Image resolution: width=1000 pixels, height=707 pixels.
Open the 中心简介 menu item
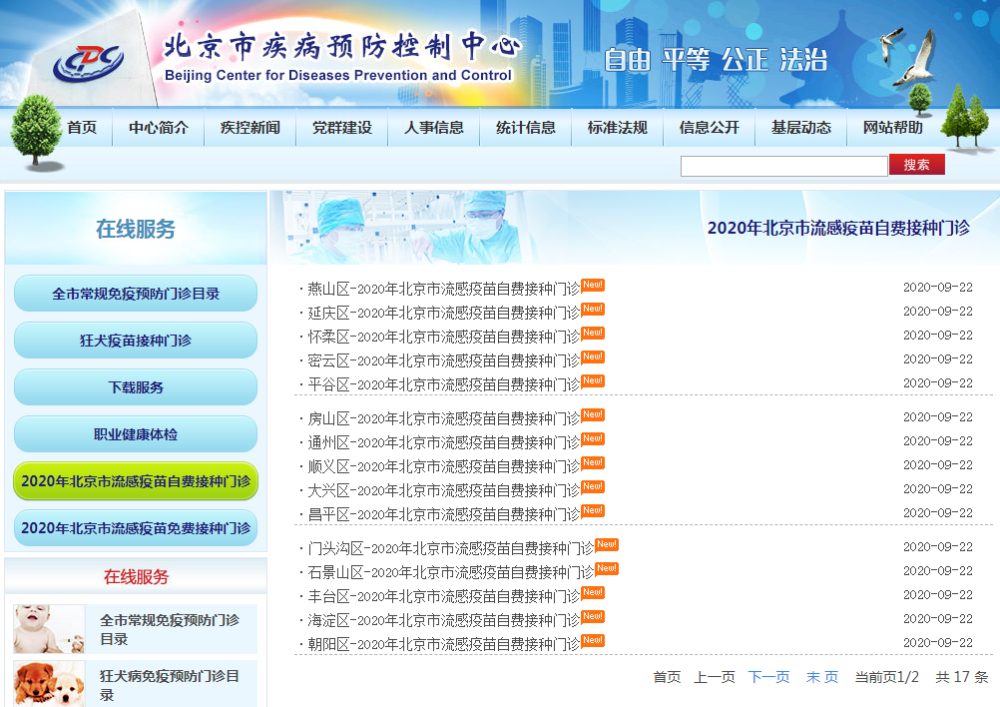158,128
